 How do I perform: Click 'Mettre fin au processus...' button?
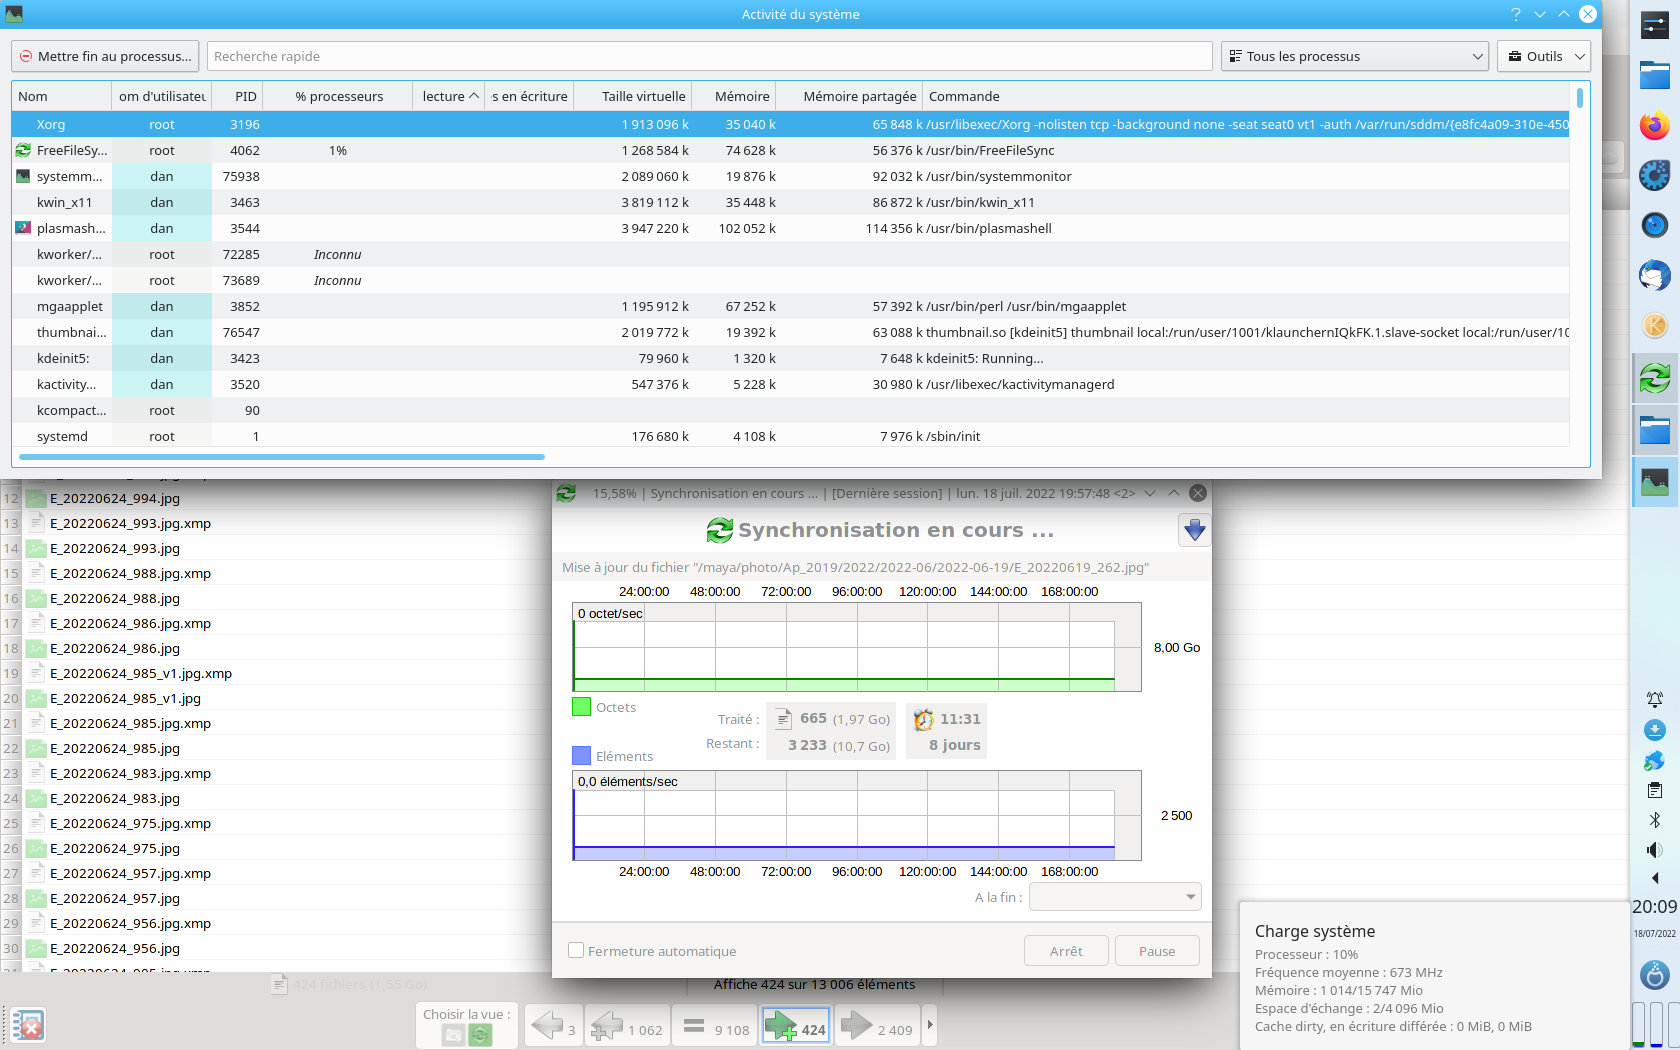coord(105,56)
